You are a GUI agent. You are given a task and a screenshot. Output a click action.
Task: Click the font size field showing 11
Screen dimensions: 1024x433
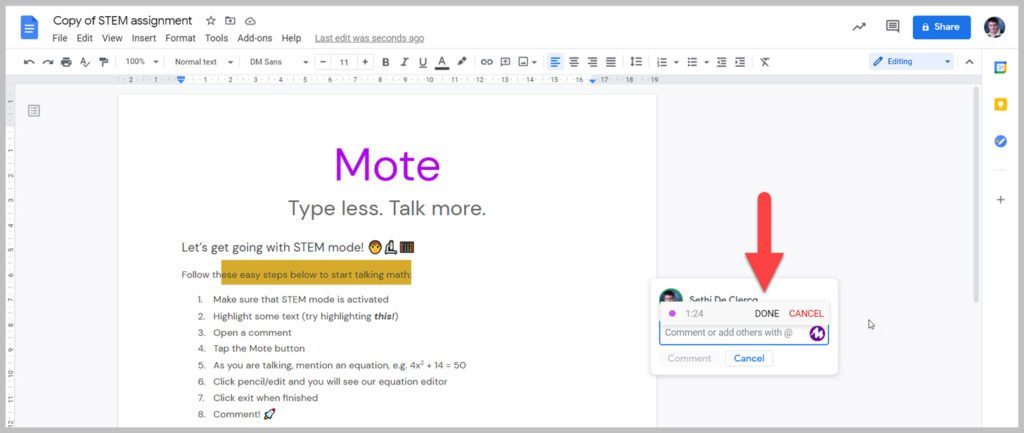(344, 62)
